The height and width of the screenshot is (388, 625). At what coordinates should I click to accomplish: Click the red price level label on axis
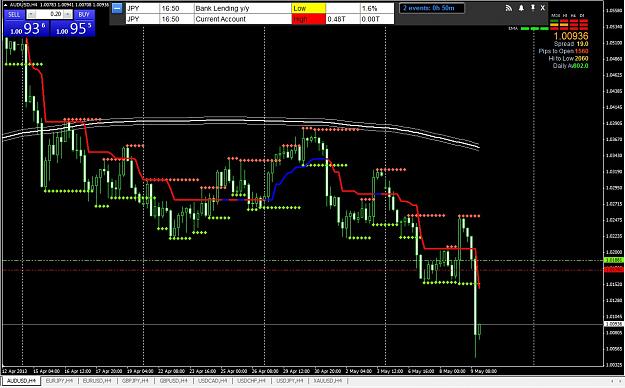point(614,270)
